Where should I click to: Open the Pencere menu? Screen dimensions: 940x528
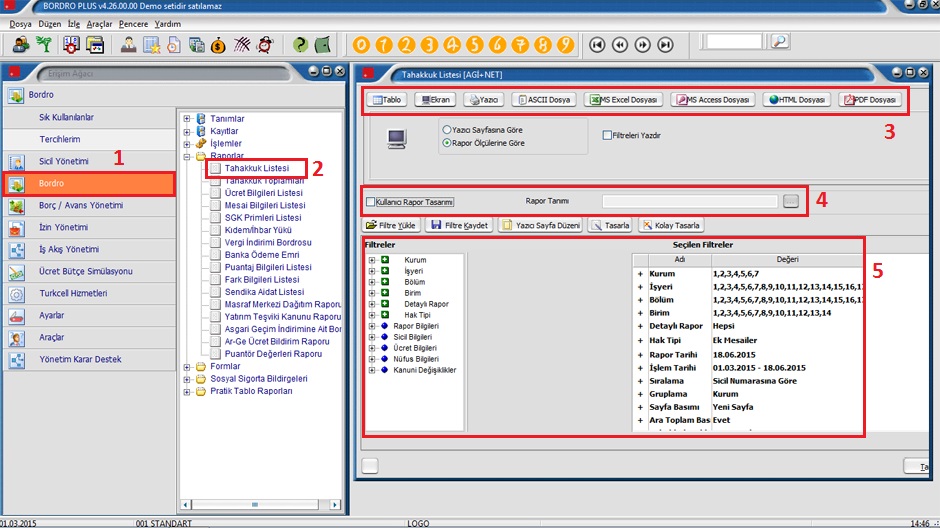(133, 24)
